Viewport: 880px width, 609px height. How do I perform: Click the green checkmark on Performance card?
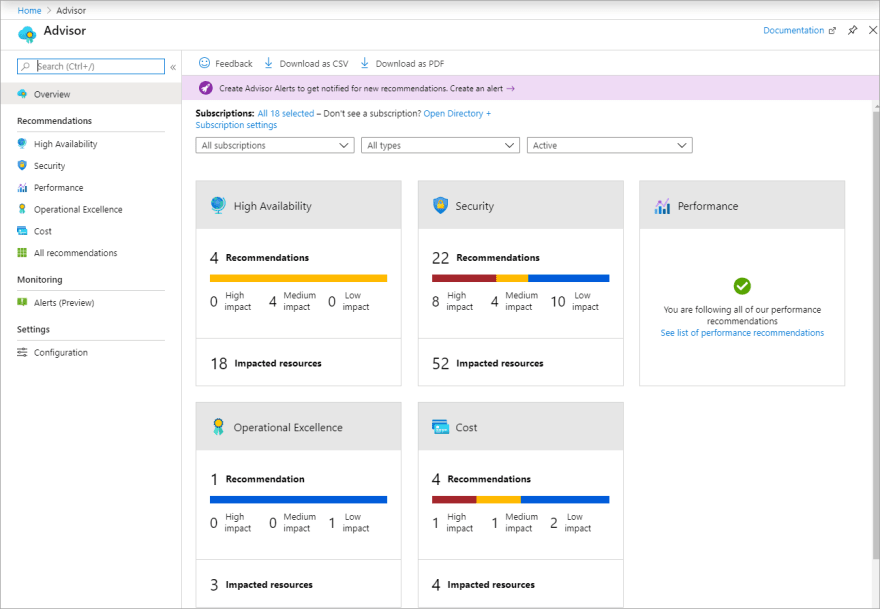coord(742,286)
